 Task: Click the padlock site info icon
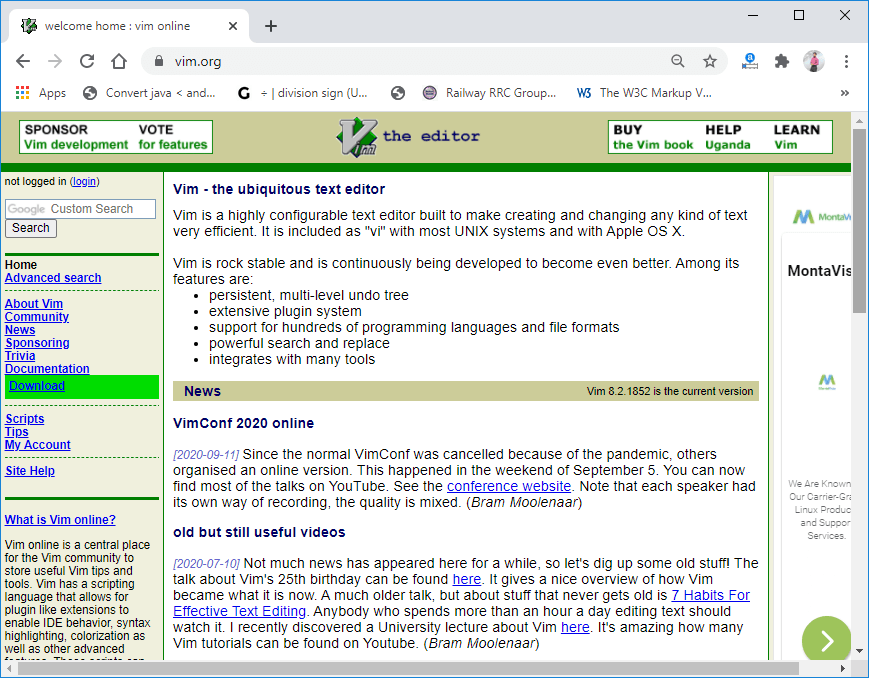[x=159, y=61]
